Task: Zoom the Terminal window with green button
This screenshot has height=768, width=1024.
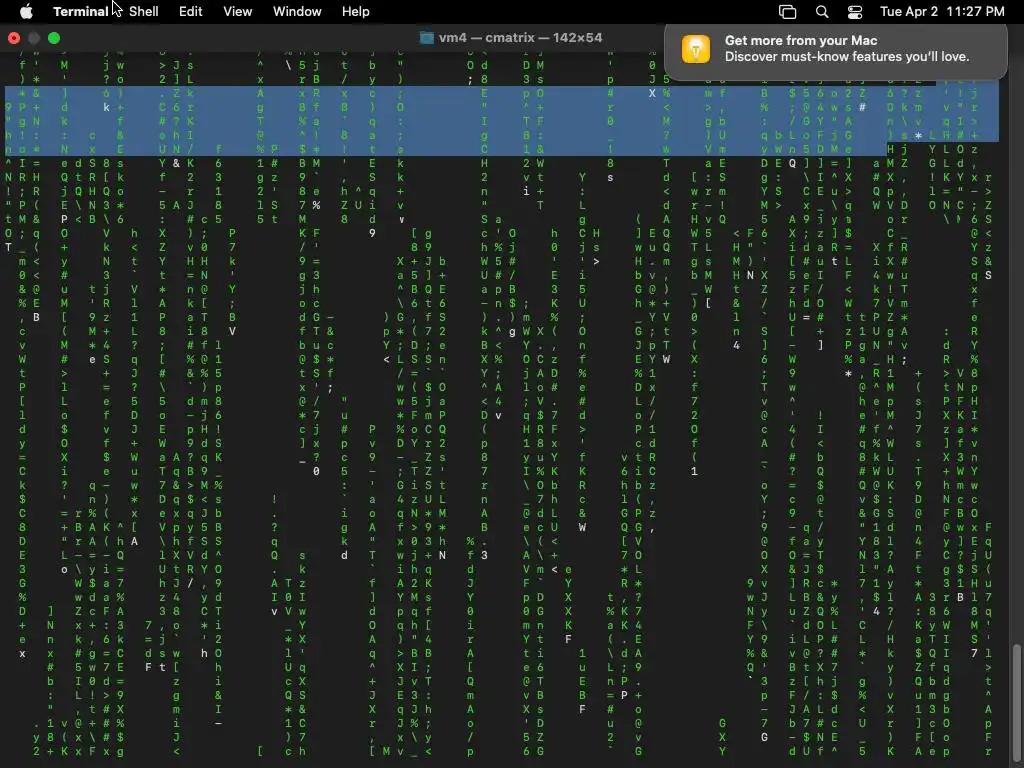Action: 54,39
